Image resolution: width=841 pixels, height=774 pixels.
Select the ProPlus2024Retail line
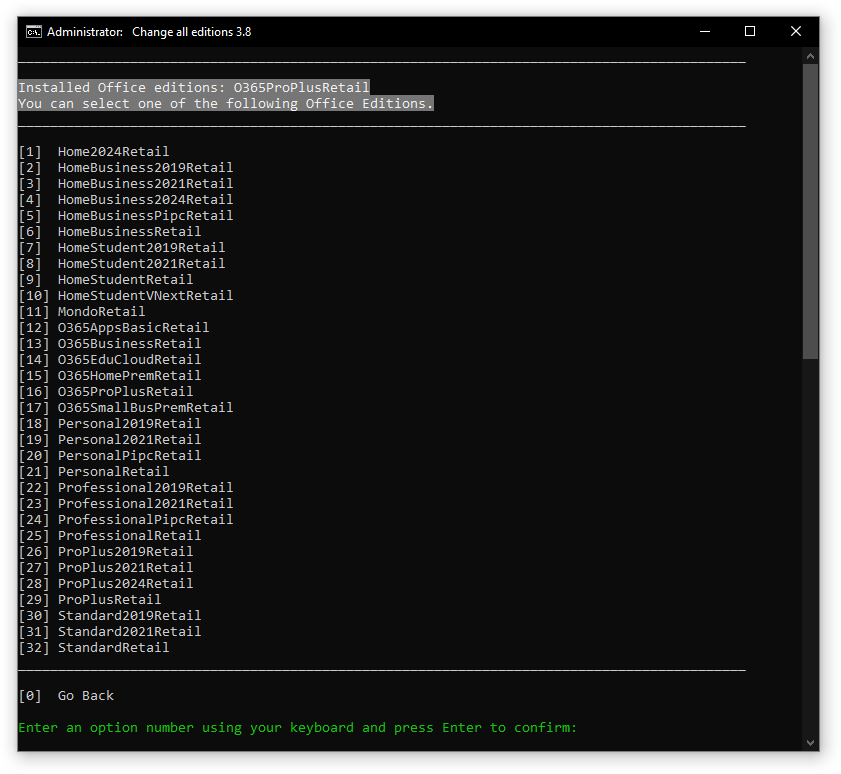tap(125, 584)
